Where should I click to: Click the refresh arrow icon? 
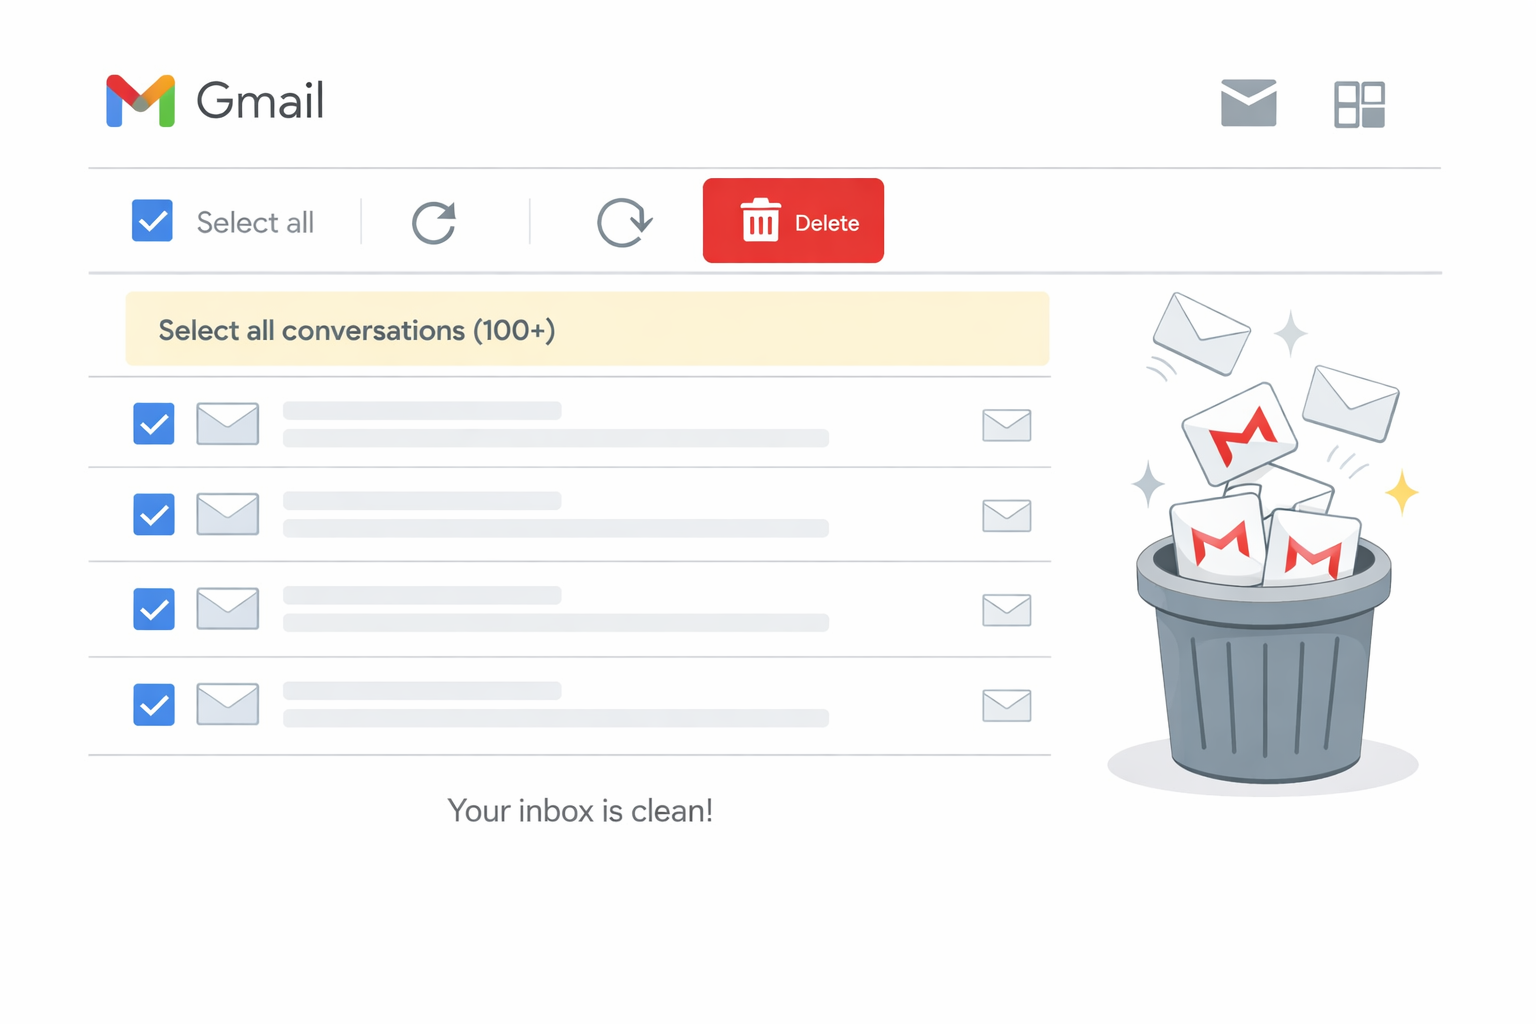coord(433,222)
